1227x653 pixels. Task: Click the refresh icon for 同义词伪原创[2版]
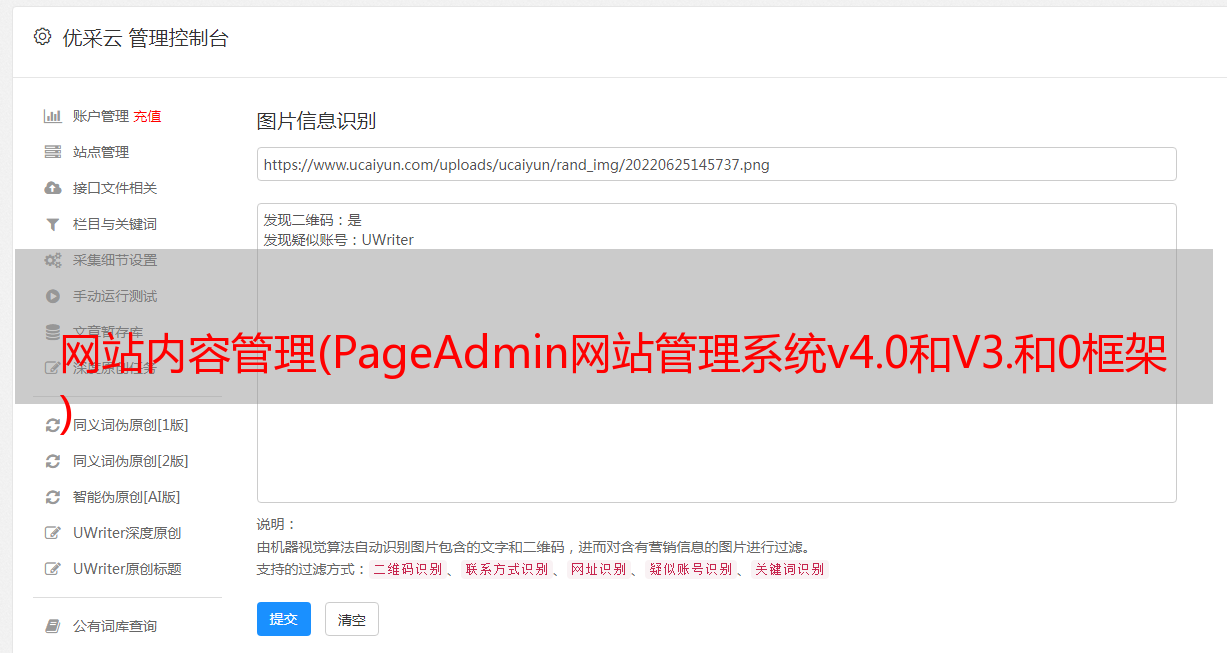coord(53,461)
